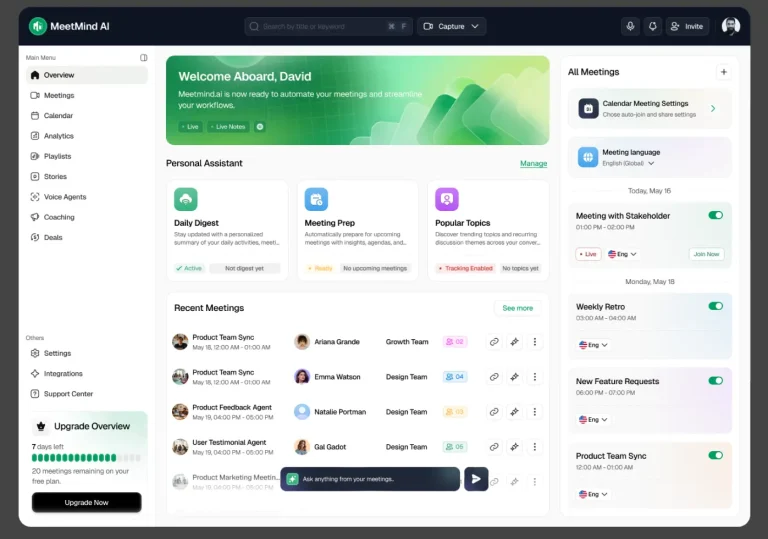Click the Meeting language globe icon
Viewport: 768px width, 539px height.
(588, 157)
